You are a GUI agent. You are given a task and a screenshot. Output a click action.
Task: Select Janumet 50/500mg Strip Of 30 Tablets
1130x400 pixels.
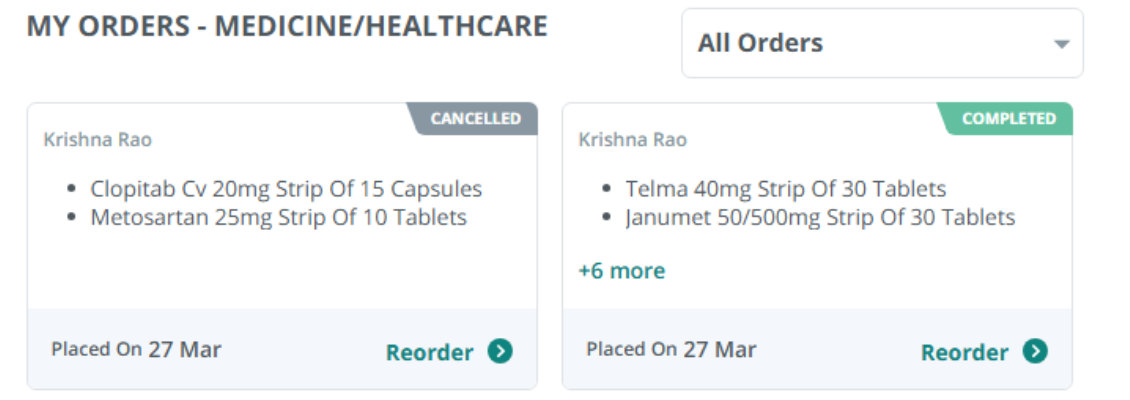(x=820, y=217)
